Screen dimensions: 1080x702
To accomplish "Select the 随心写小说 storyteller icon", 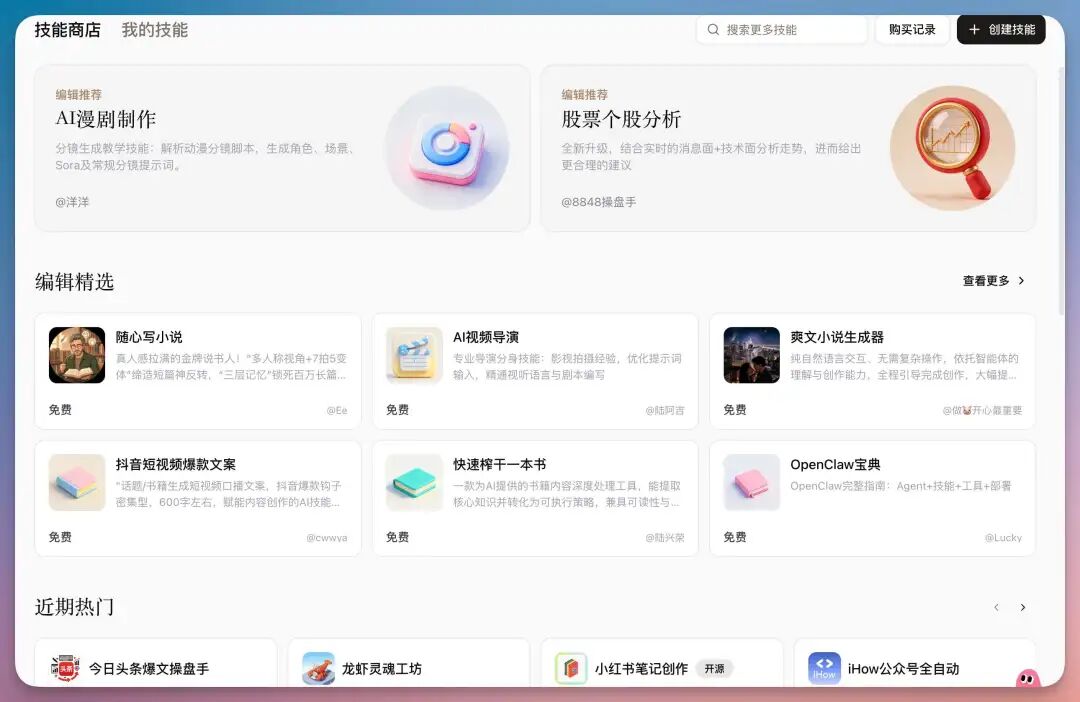I will 76,354.
